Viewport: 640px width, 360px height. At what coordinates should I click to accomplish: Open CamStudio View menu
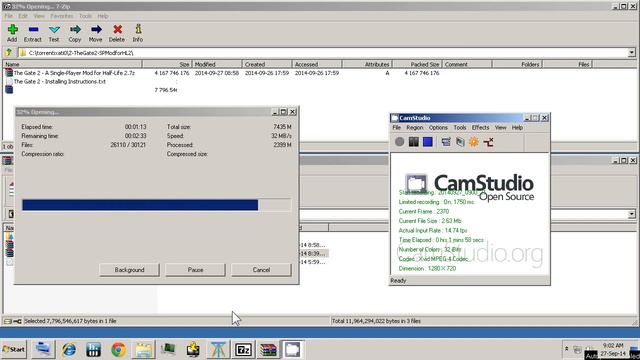tap(500, 127)
